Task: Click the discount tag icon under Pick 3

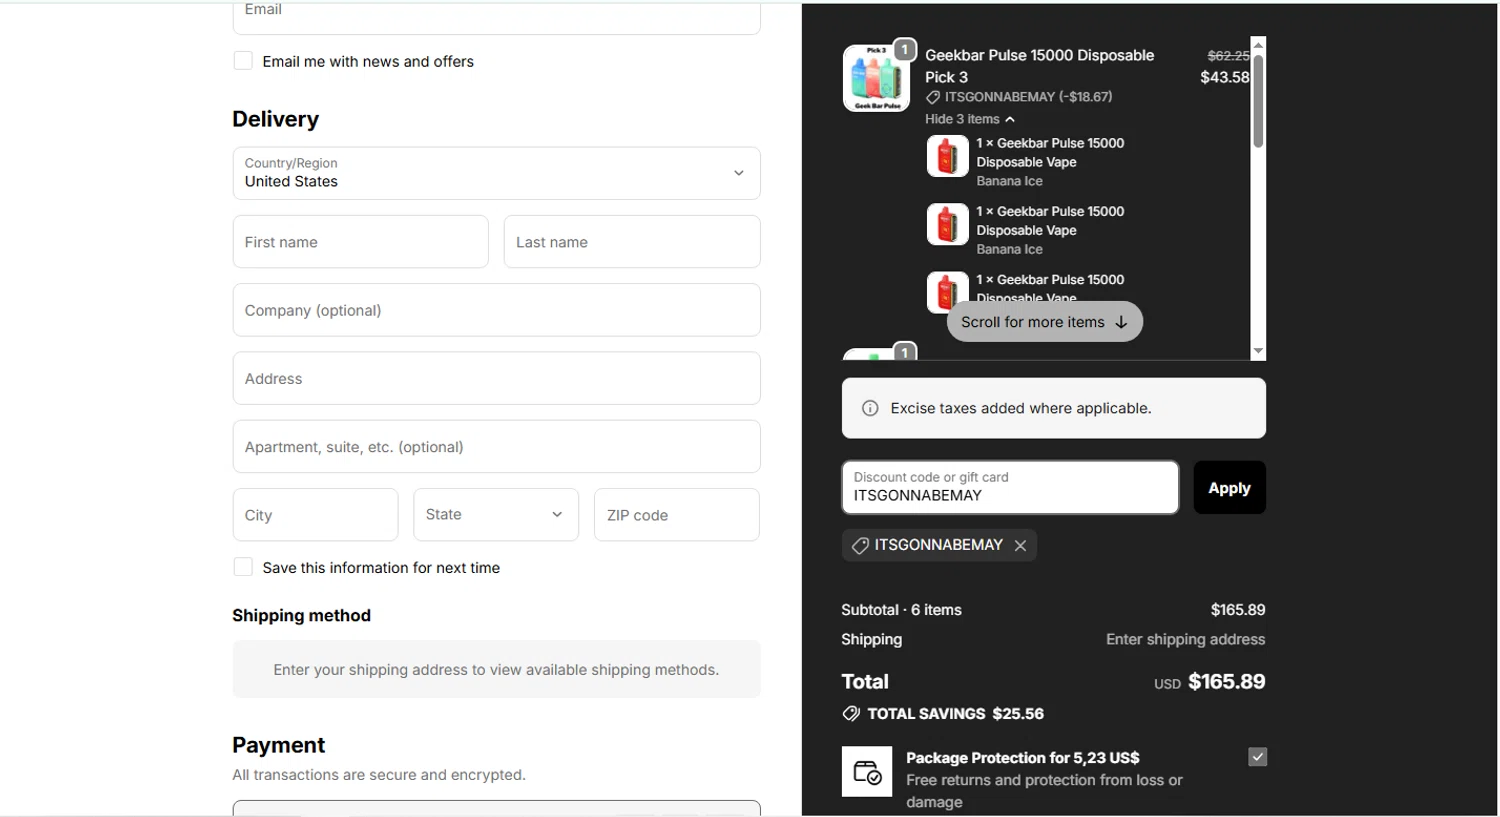Action: (933, 97)
